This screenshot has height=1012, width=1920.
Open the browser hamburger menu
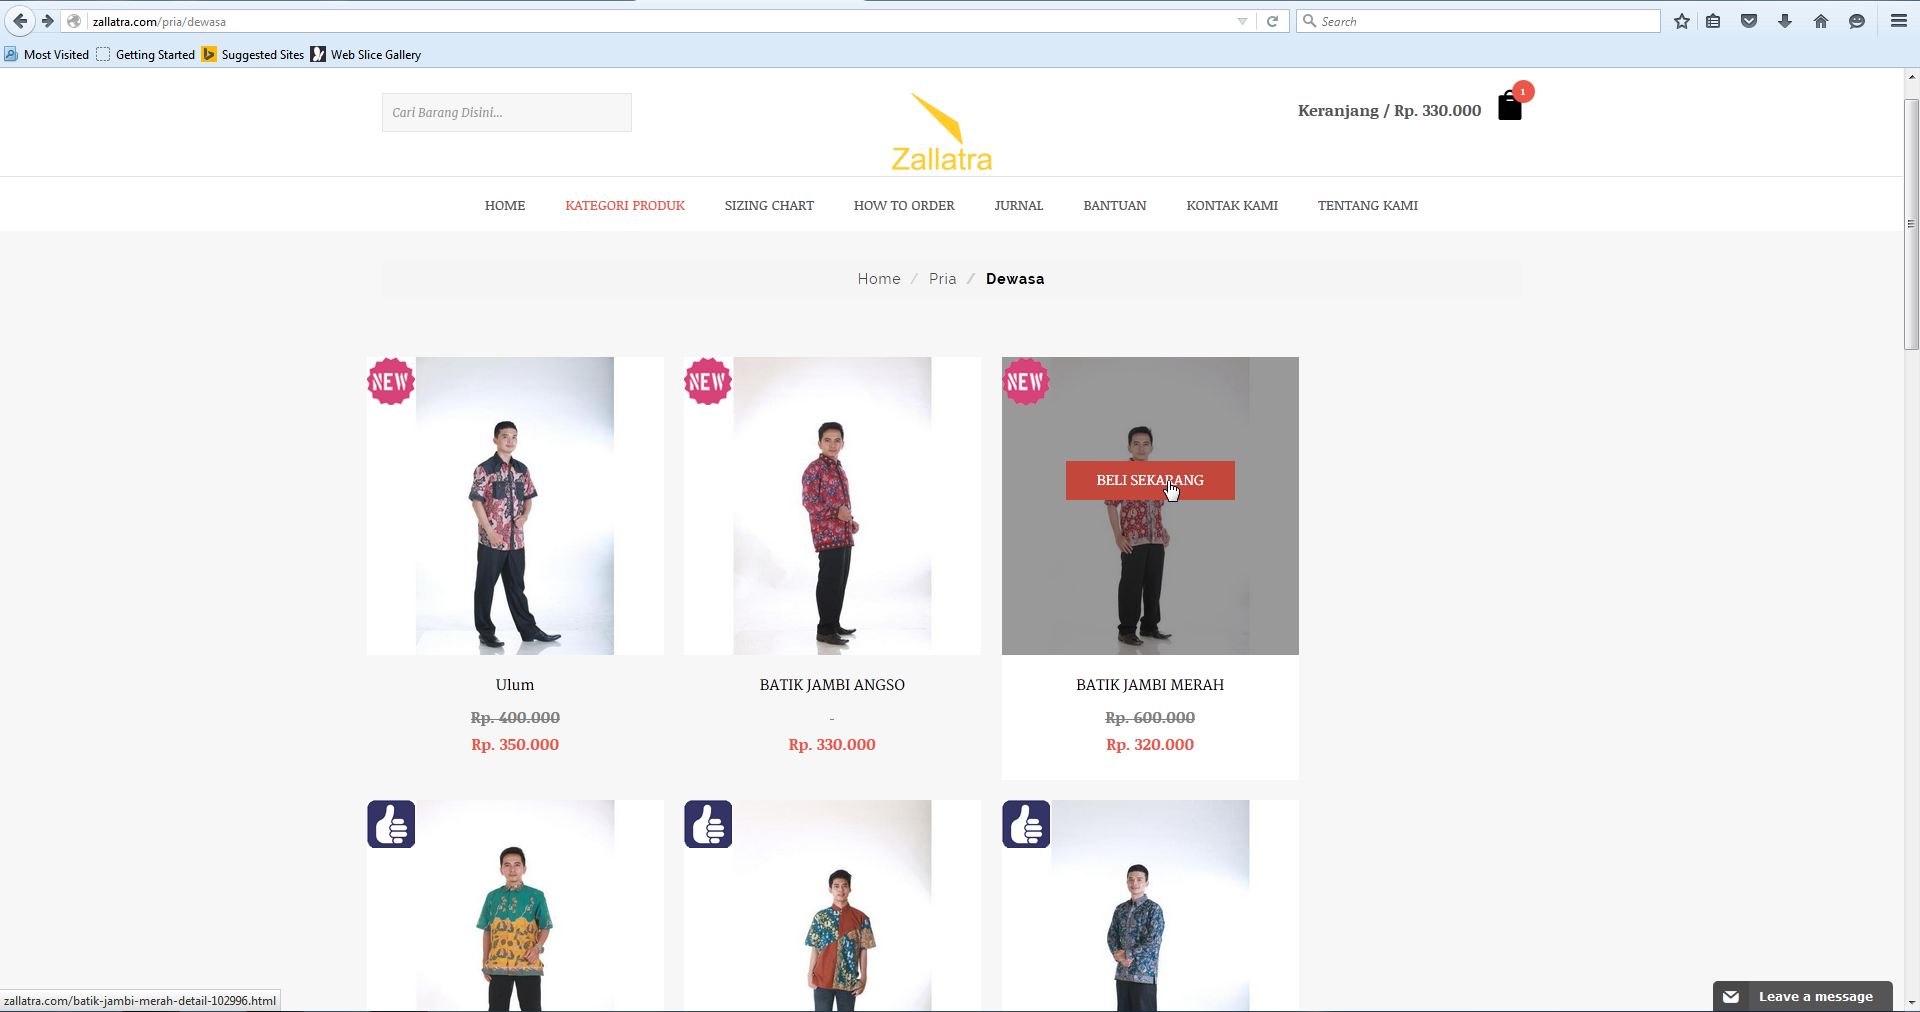pos(1899,21)
